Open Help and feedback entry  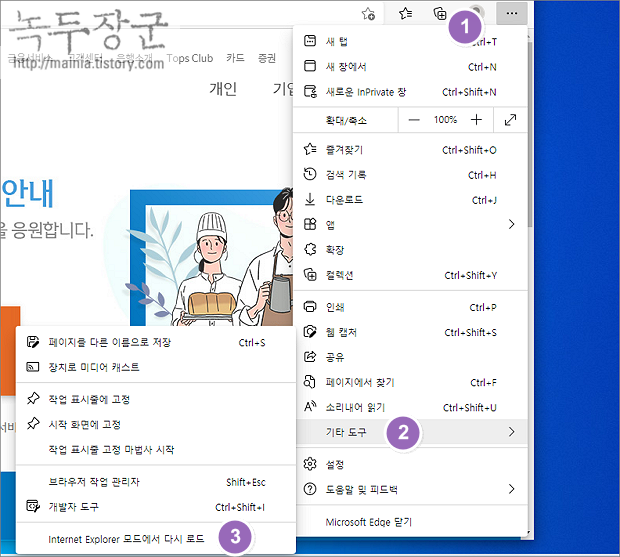pos(410,490)
